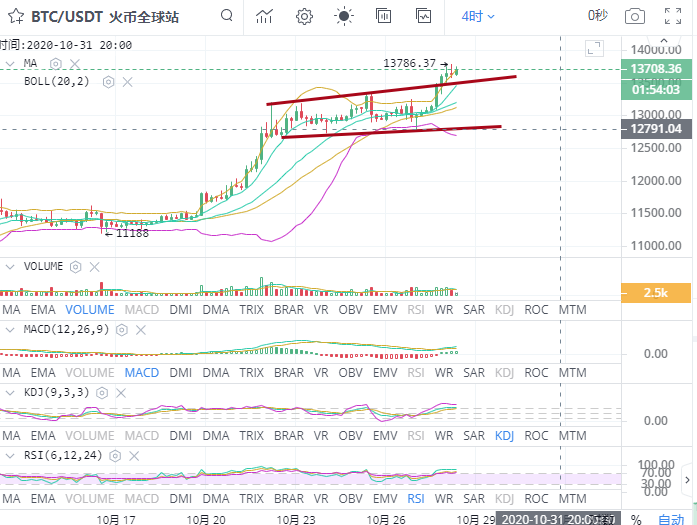Select TRIX in the volume pane row

[252, 310]
